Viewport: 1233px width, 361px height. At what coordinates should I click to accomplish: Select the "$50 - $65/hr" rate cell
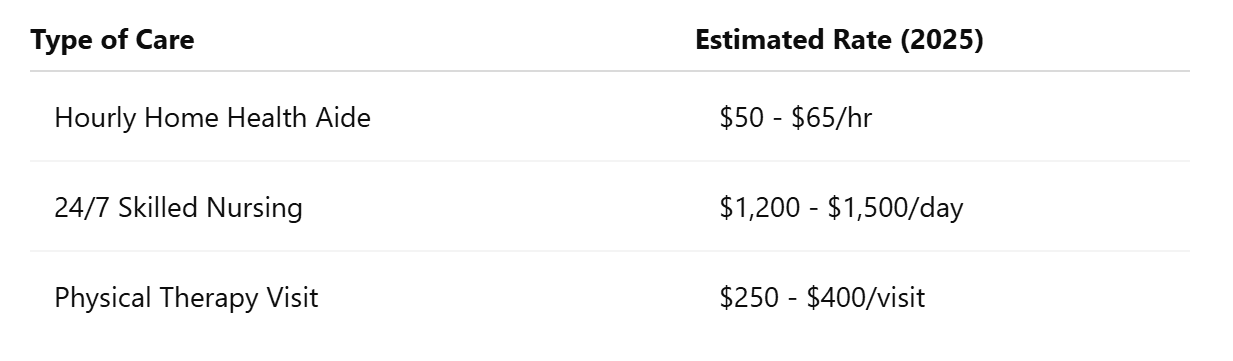795,118
